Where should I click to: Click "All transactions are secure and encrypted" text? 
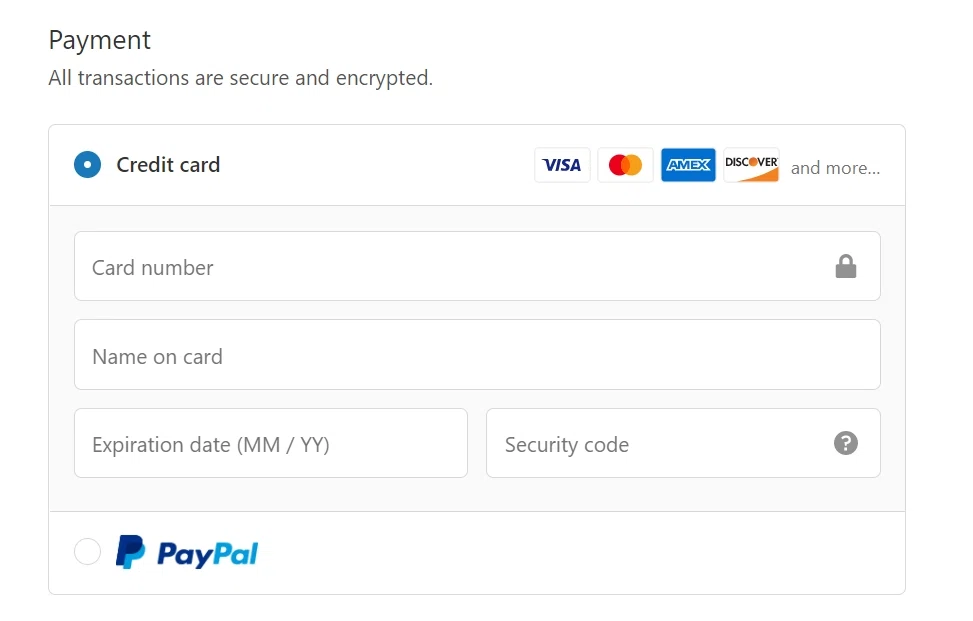coord(240,78)
